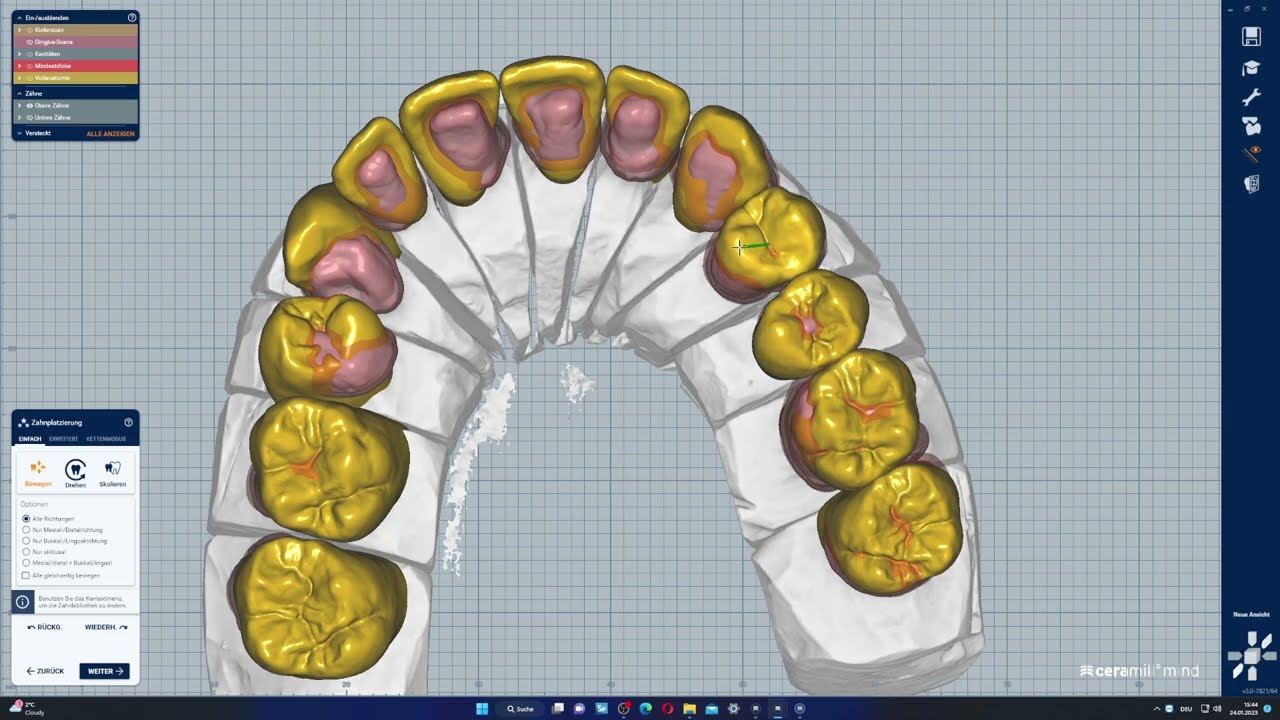Open File Explorer from taskbar
1280x720 pixels.
click(689, 709)
